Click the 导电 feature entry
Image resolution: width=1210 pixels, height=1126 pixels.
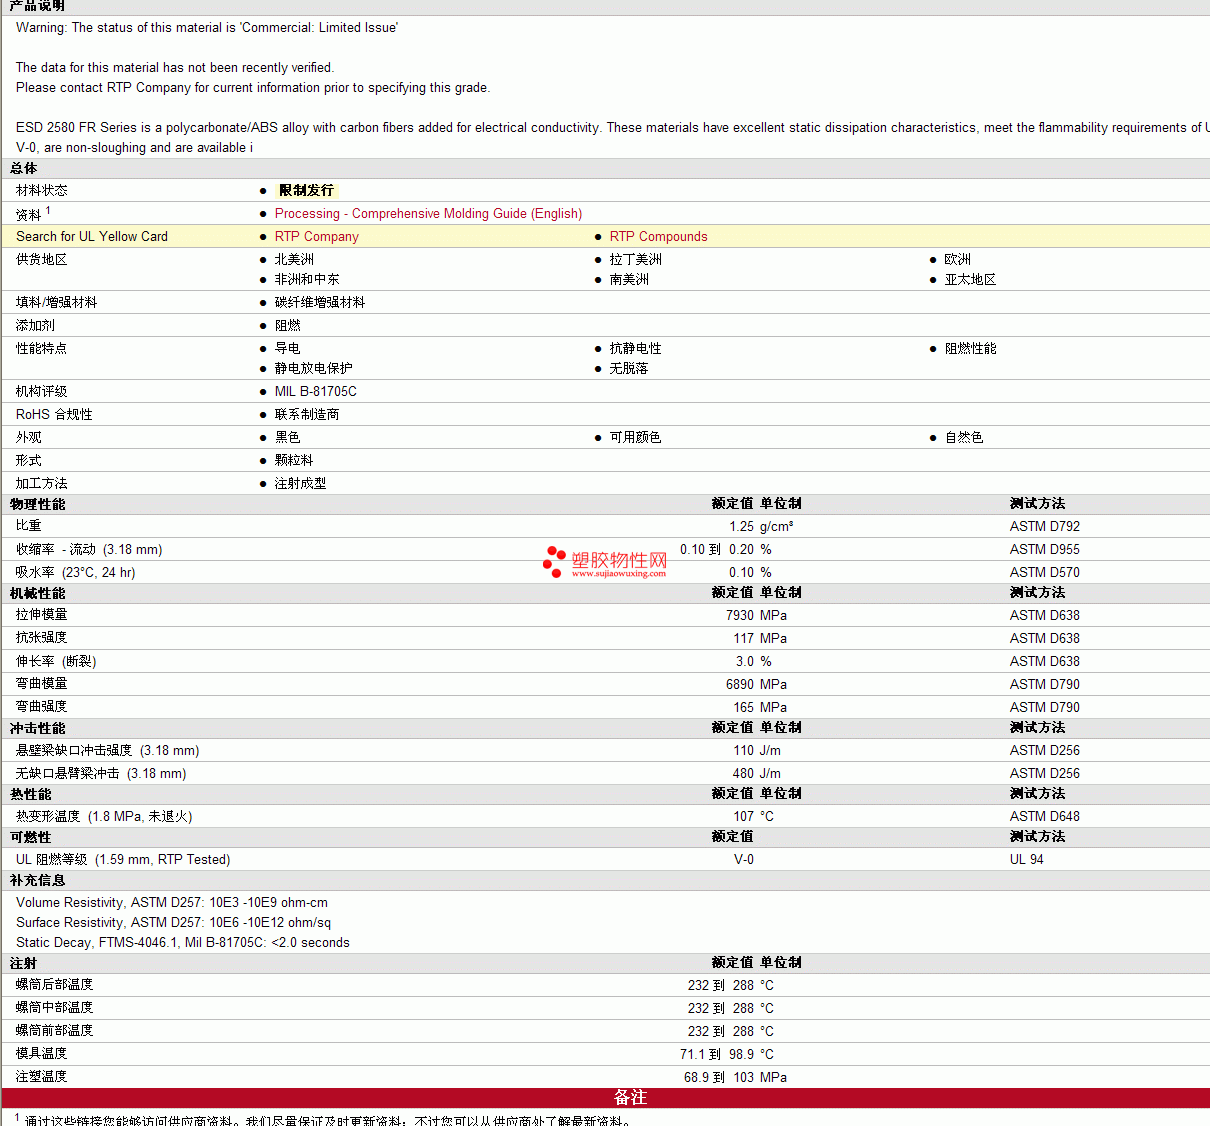[x=287, y=348]
